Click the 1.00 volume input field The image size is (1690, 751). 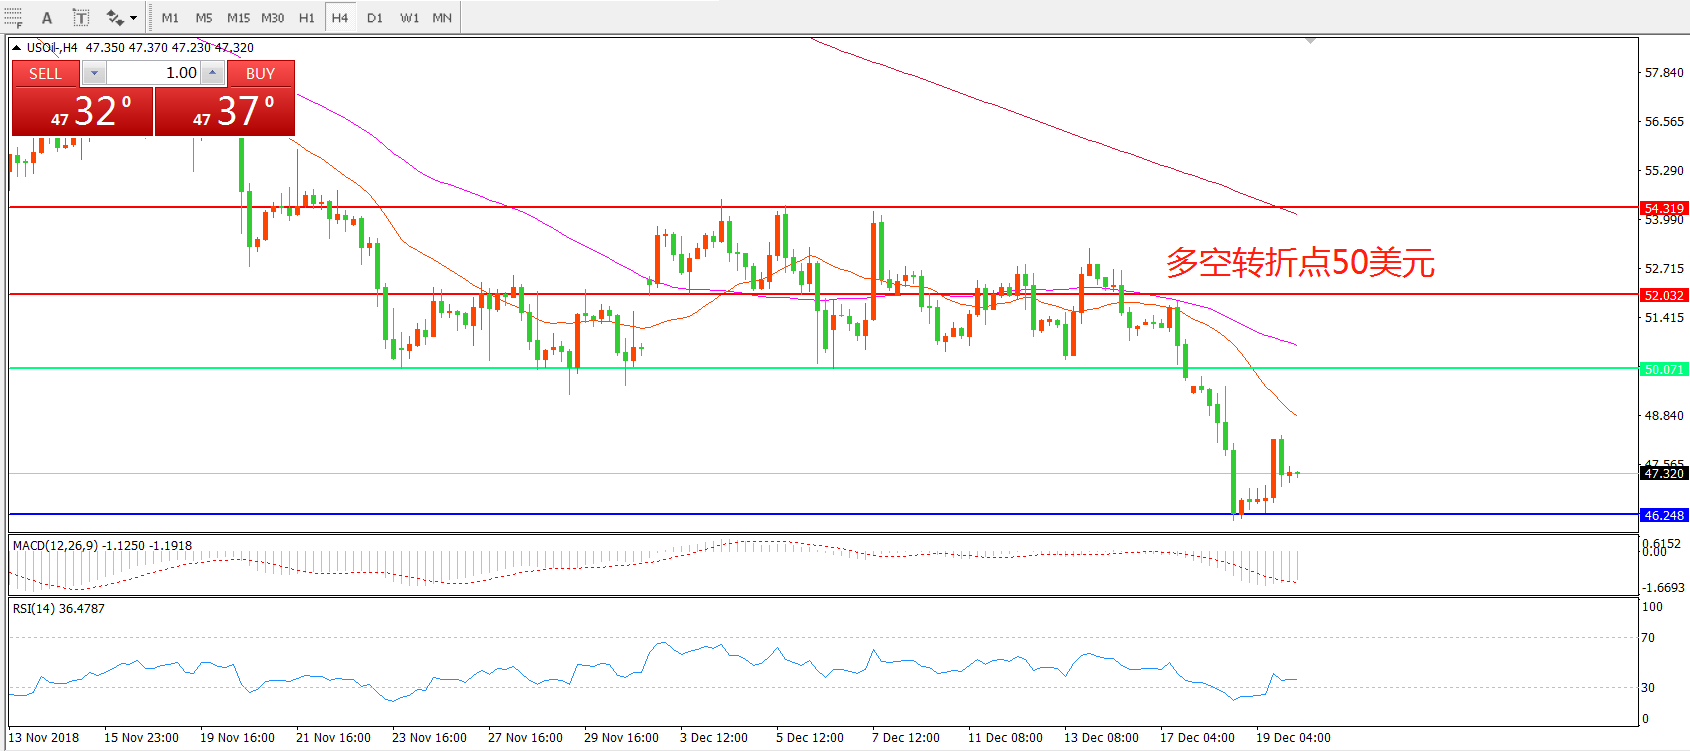point(153,73)
